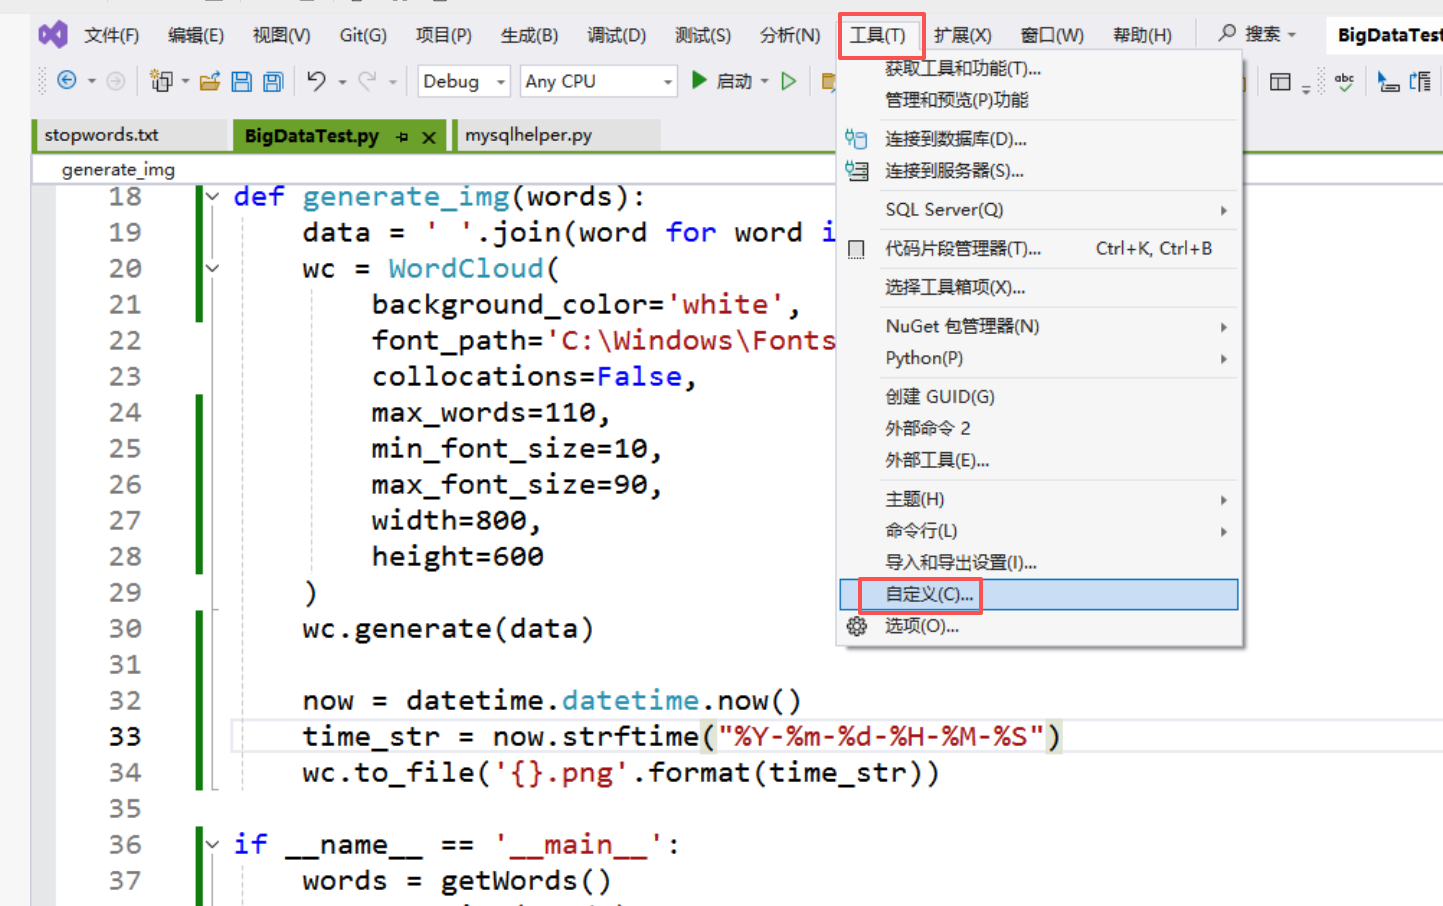Switch to the stopwords.txt tab

click(131, 135)
